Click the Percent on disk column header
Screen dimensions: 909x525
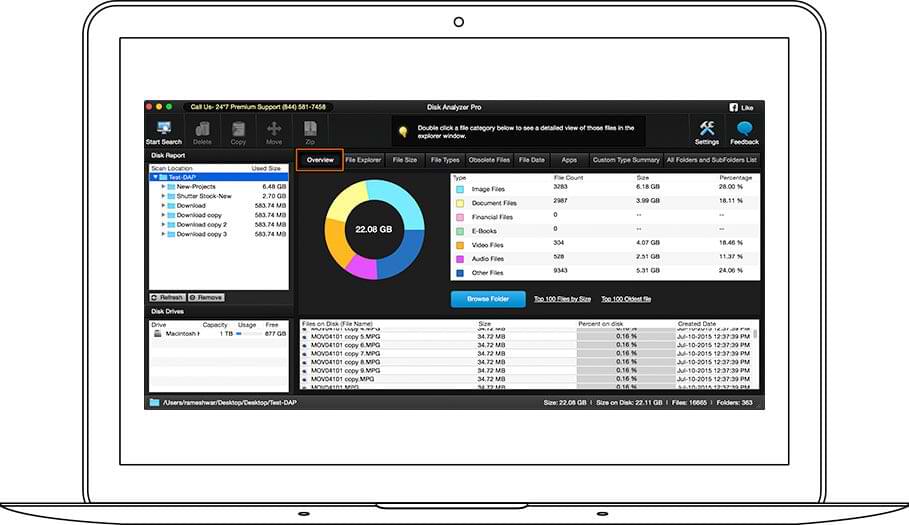pos(601,324)
